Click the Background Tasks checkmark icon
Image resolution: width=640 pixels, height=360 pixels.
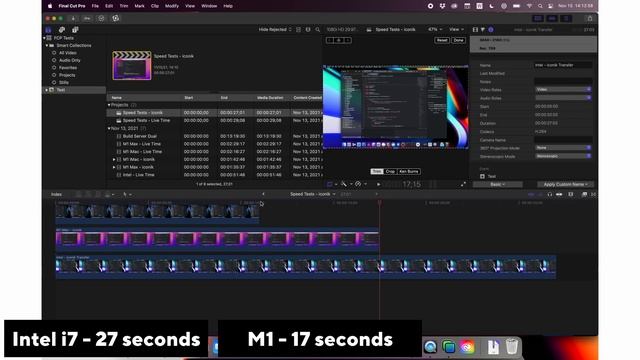[x=101, y=18]
